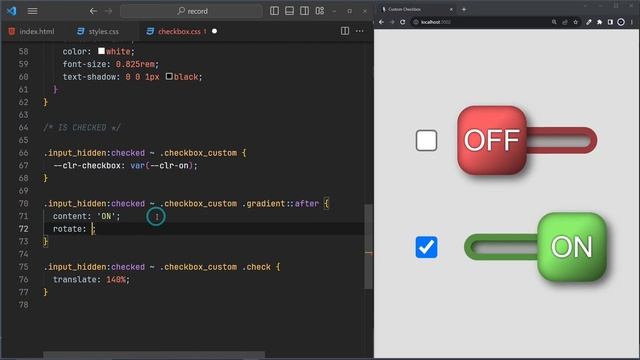640x360 pixels.
Task: Open the VS Code hamburger menu
Action: [32, 11]
